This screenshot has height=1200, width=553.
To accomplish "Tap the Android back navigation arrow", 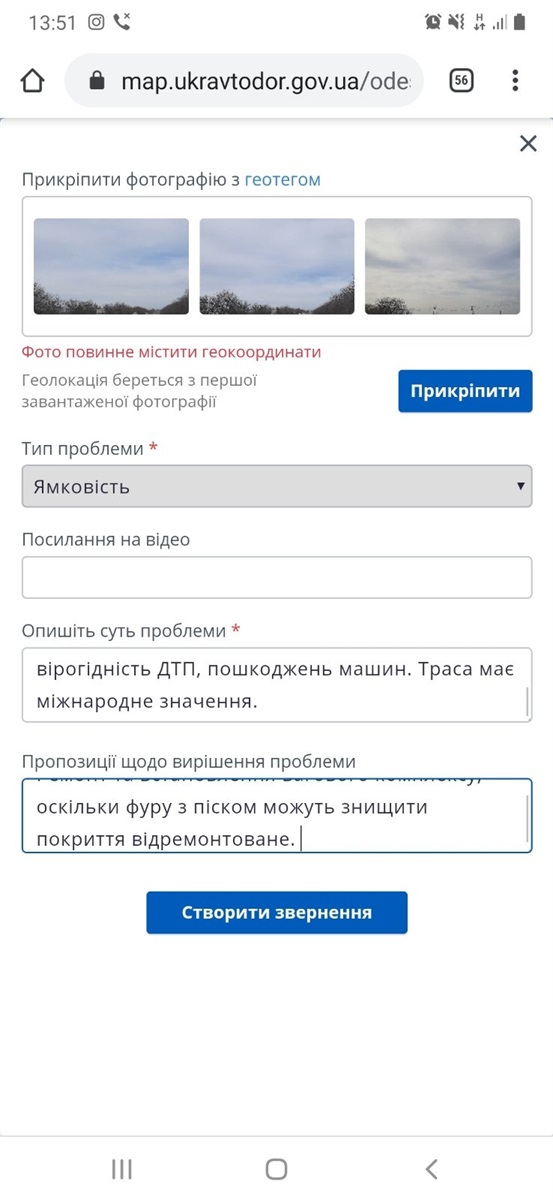I will point(432,1168).
